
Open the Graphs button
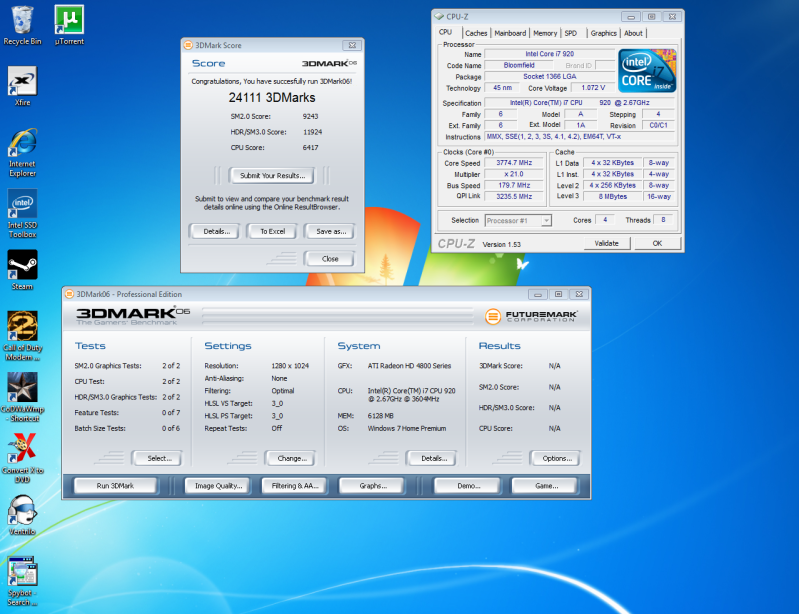[x=372, y=486]
